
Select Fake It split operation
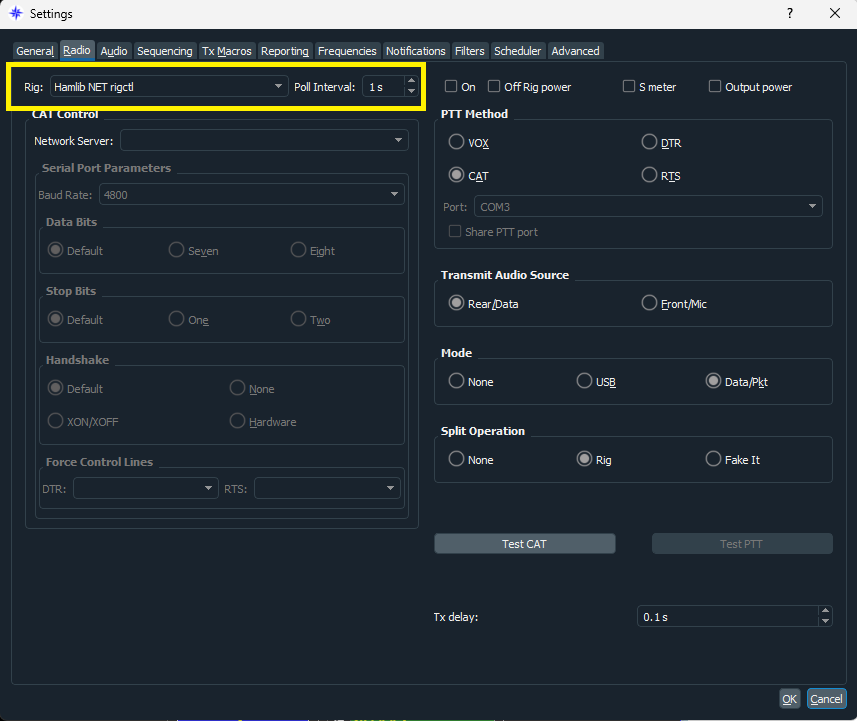[x=713, y=460]
